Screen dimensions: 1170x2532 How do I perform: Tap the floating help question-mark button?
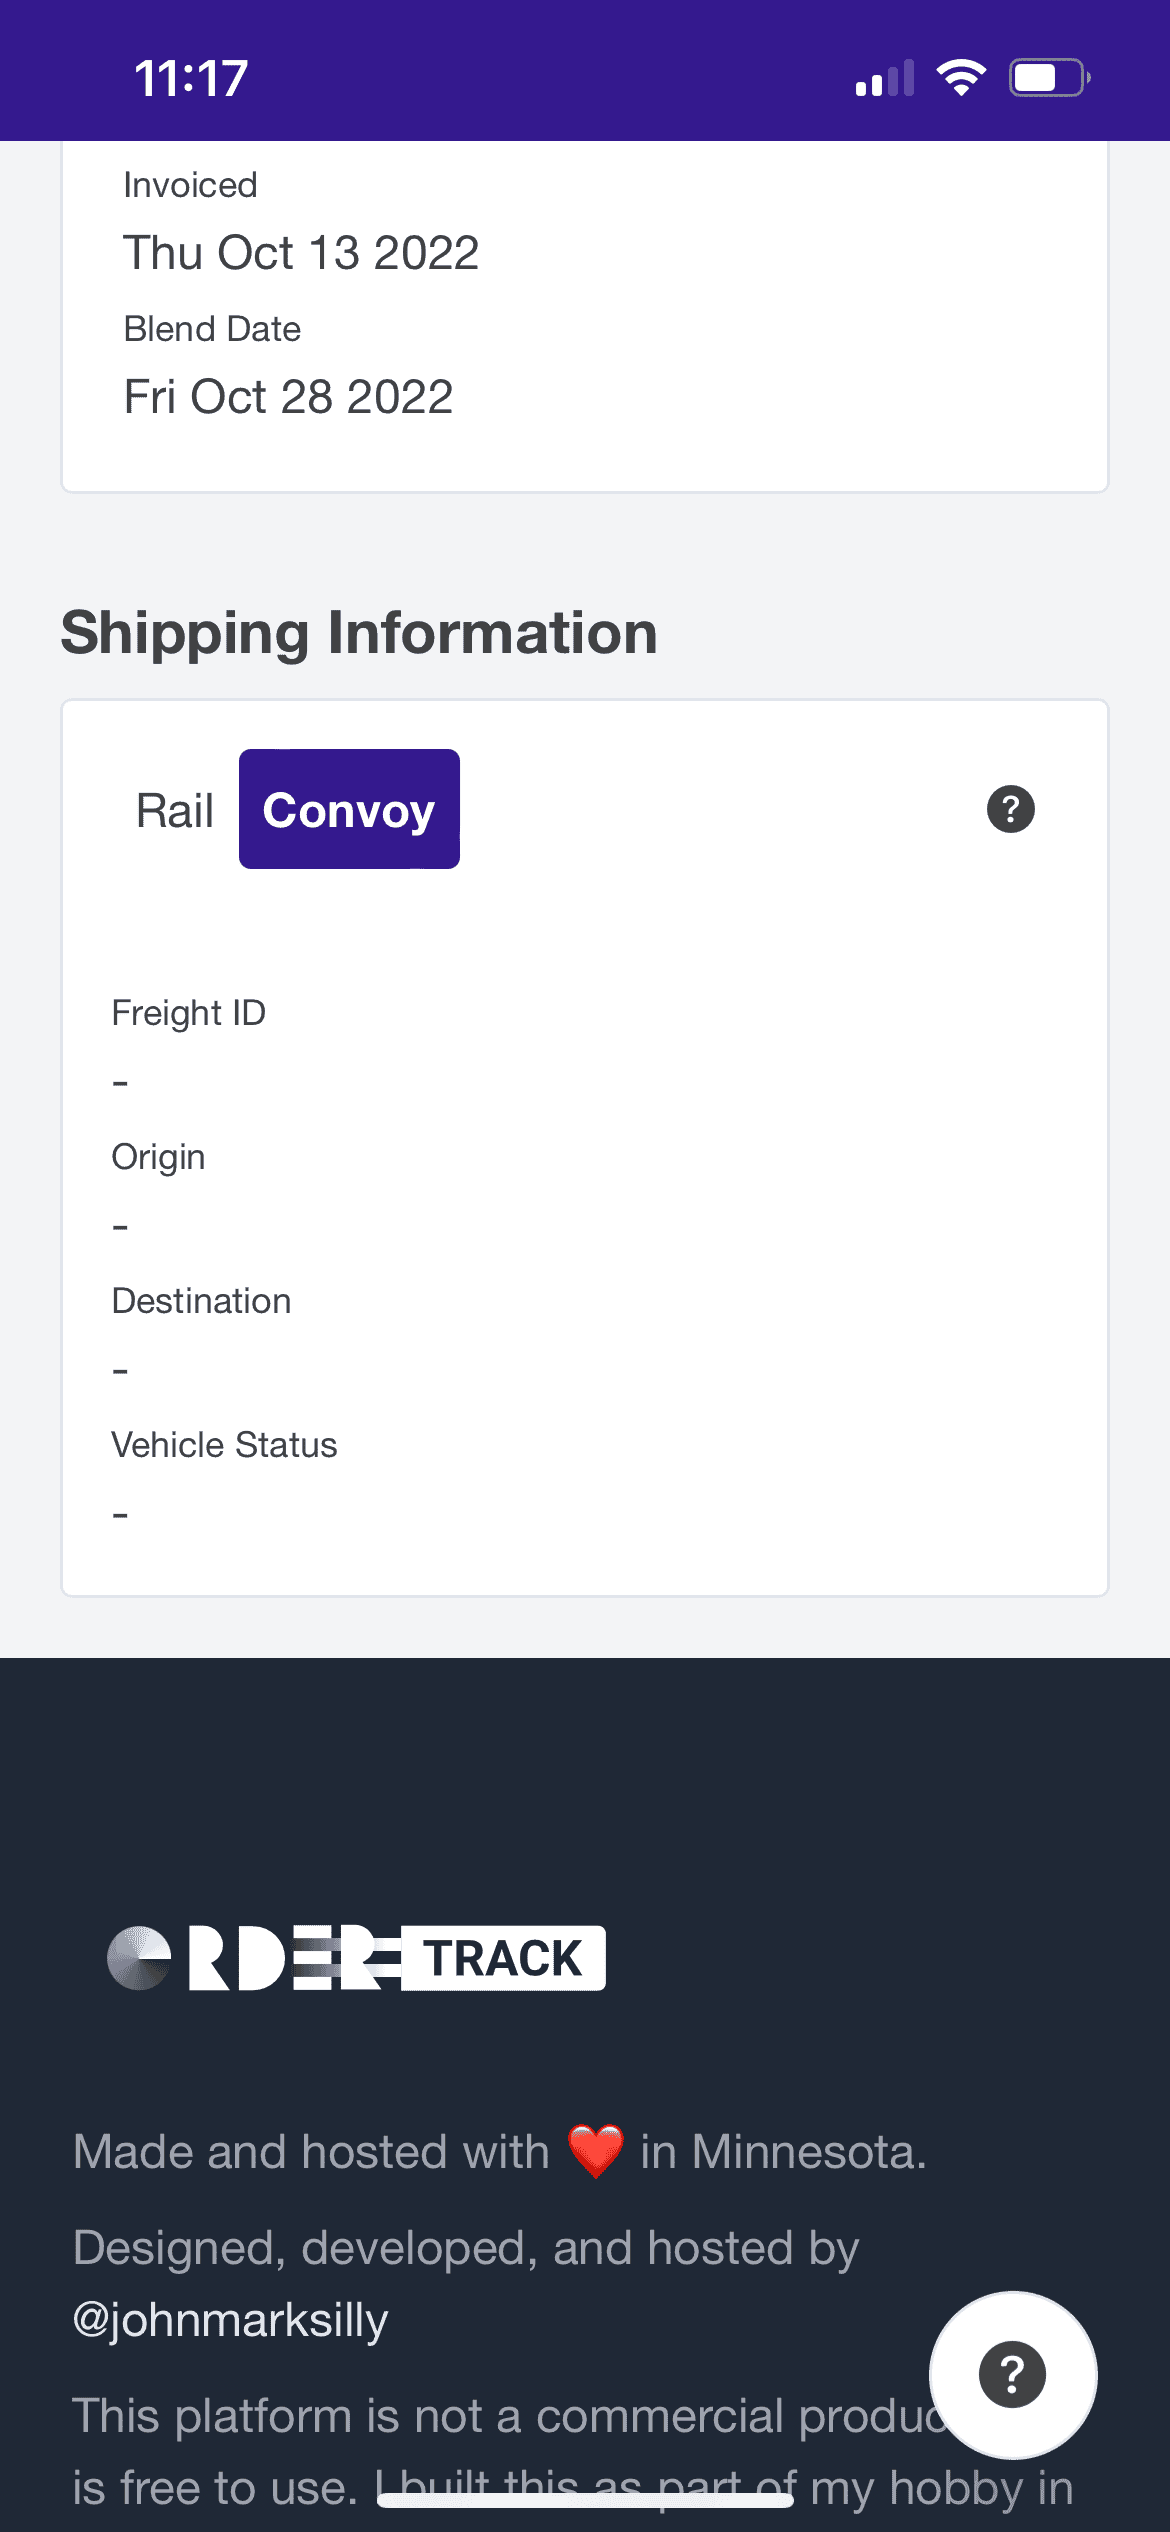1012,2374
